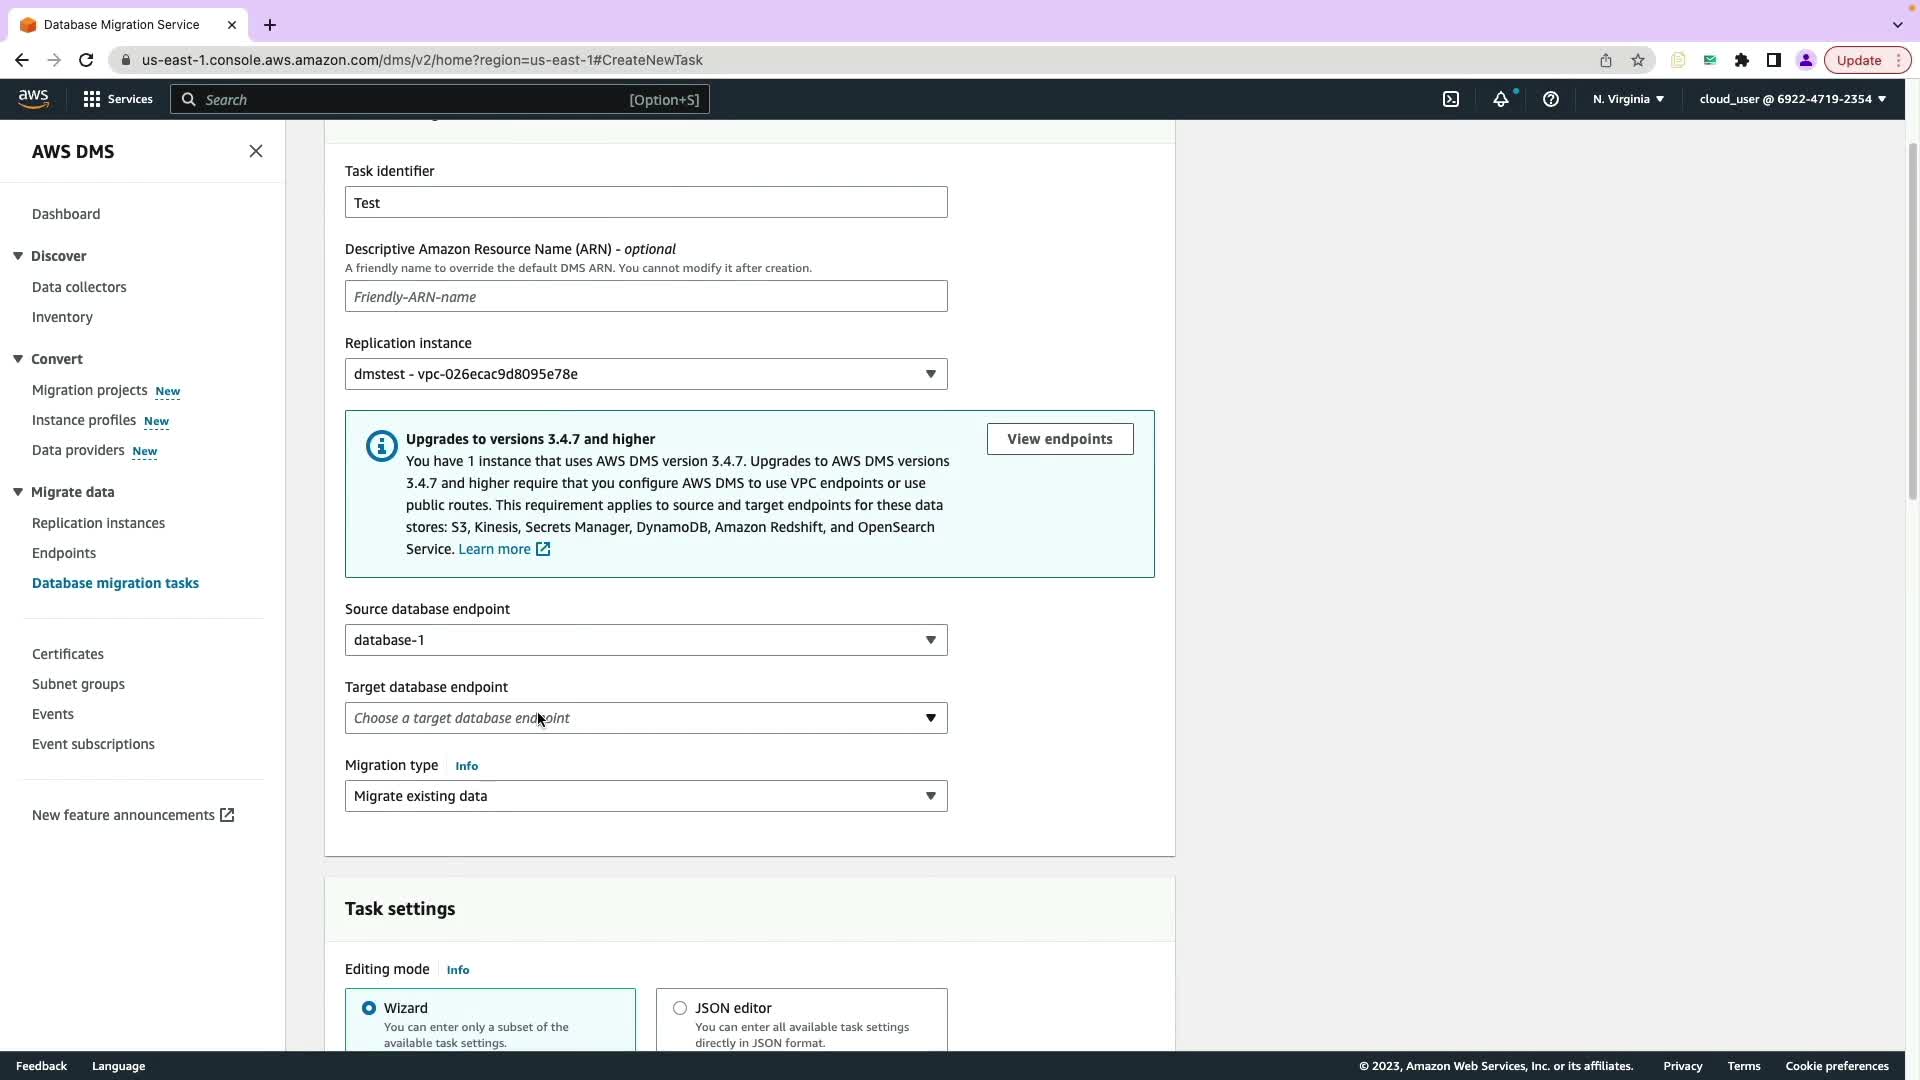Close the AWS DMS side panel
This screenshot has width=1920, height=1080.
pos(256,151)
